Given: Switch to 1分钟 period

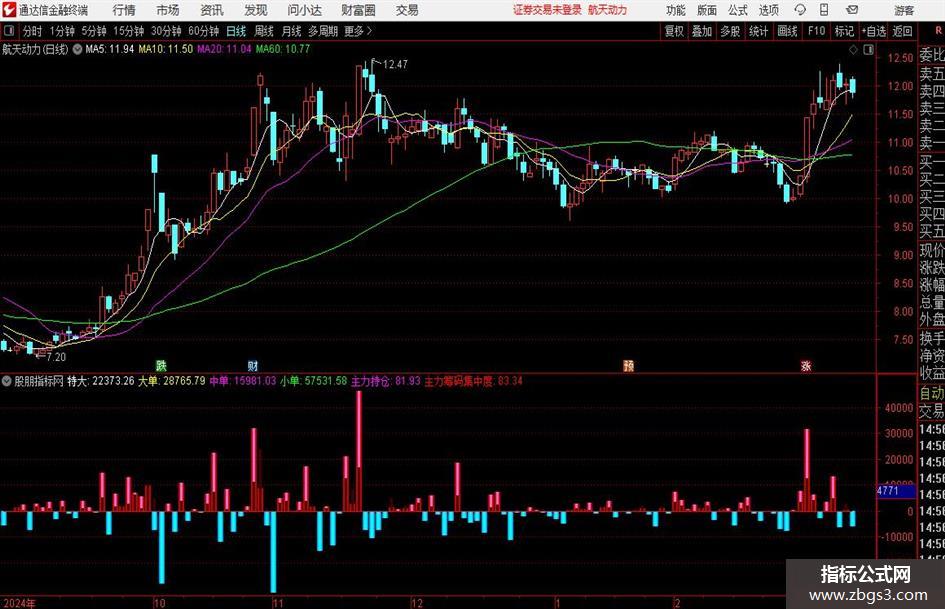Looking at the screenshot, I should 62,31.
